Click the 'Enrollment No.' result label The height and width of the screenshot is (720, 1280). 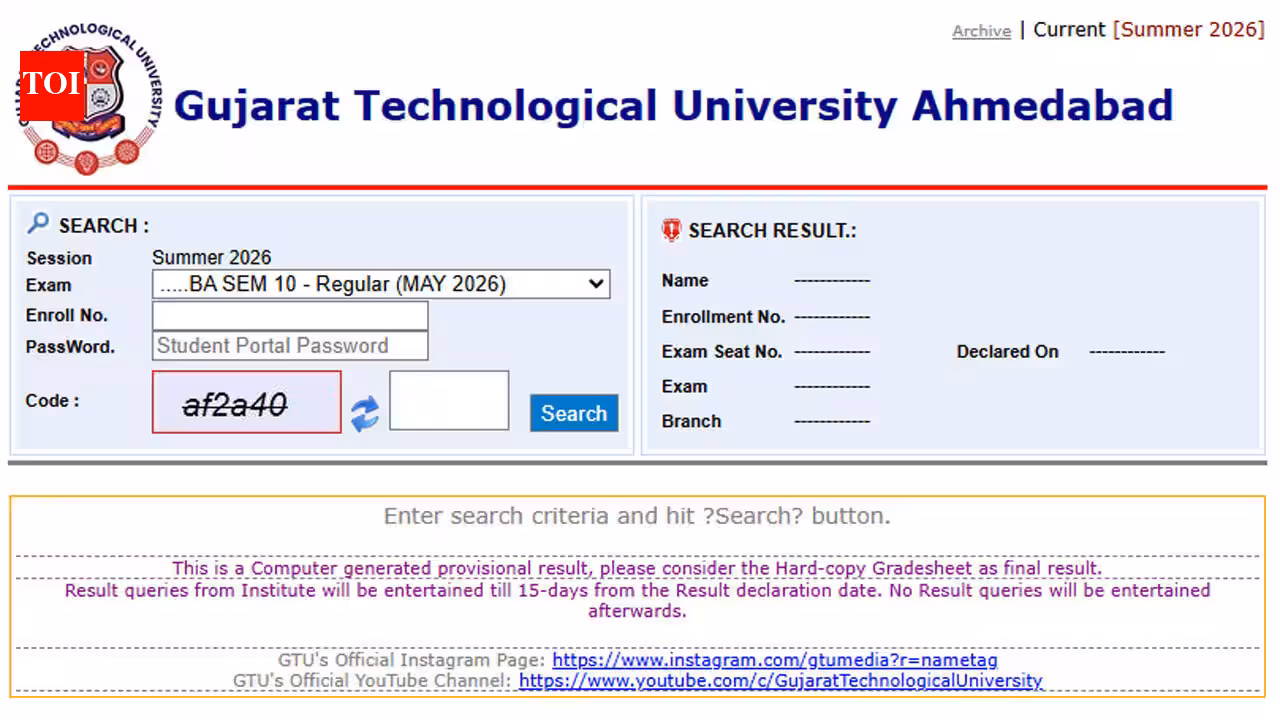click(x=723, y=317)
